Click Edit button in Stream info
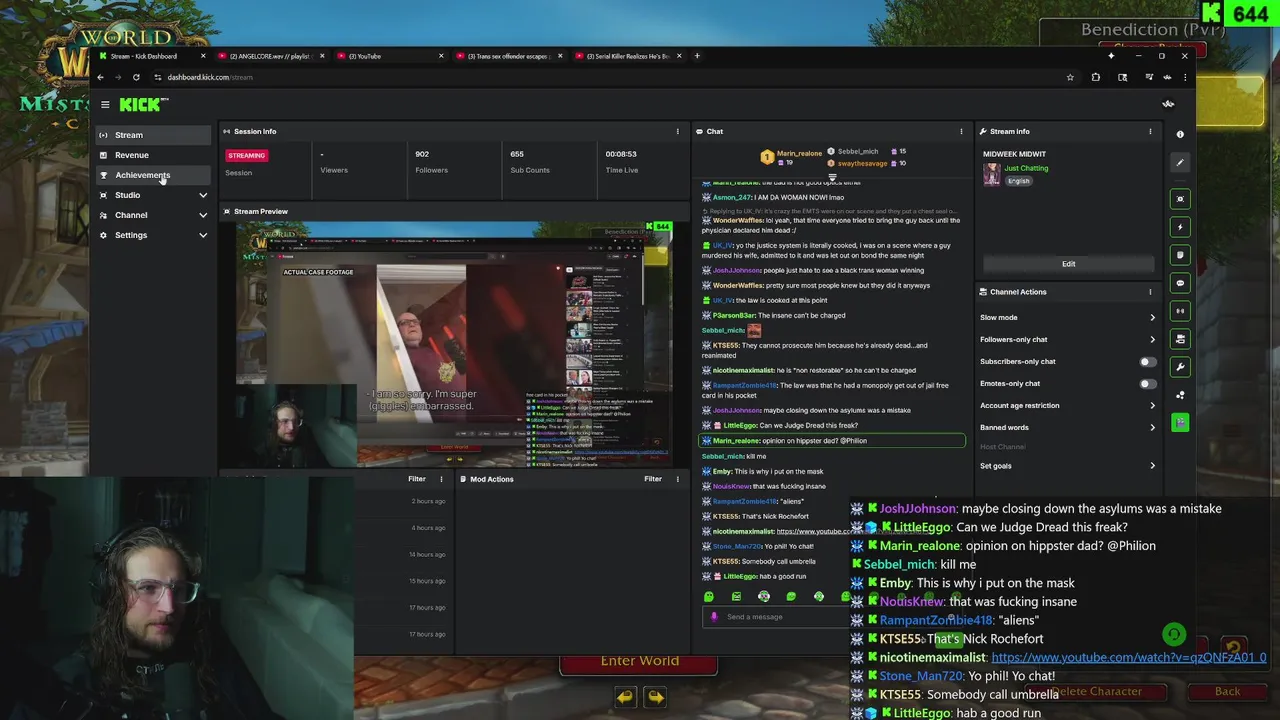 click(1068, 264)
